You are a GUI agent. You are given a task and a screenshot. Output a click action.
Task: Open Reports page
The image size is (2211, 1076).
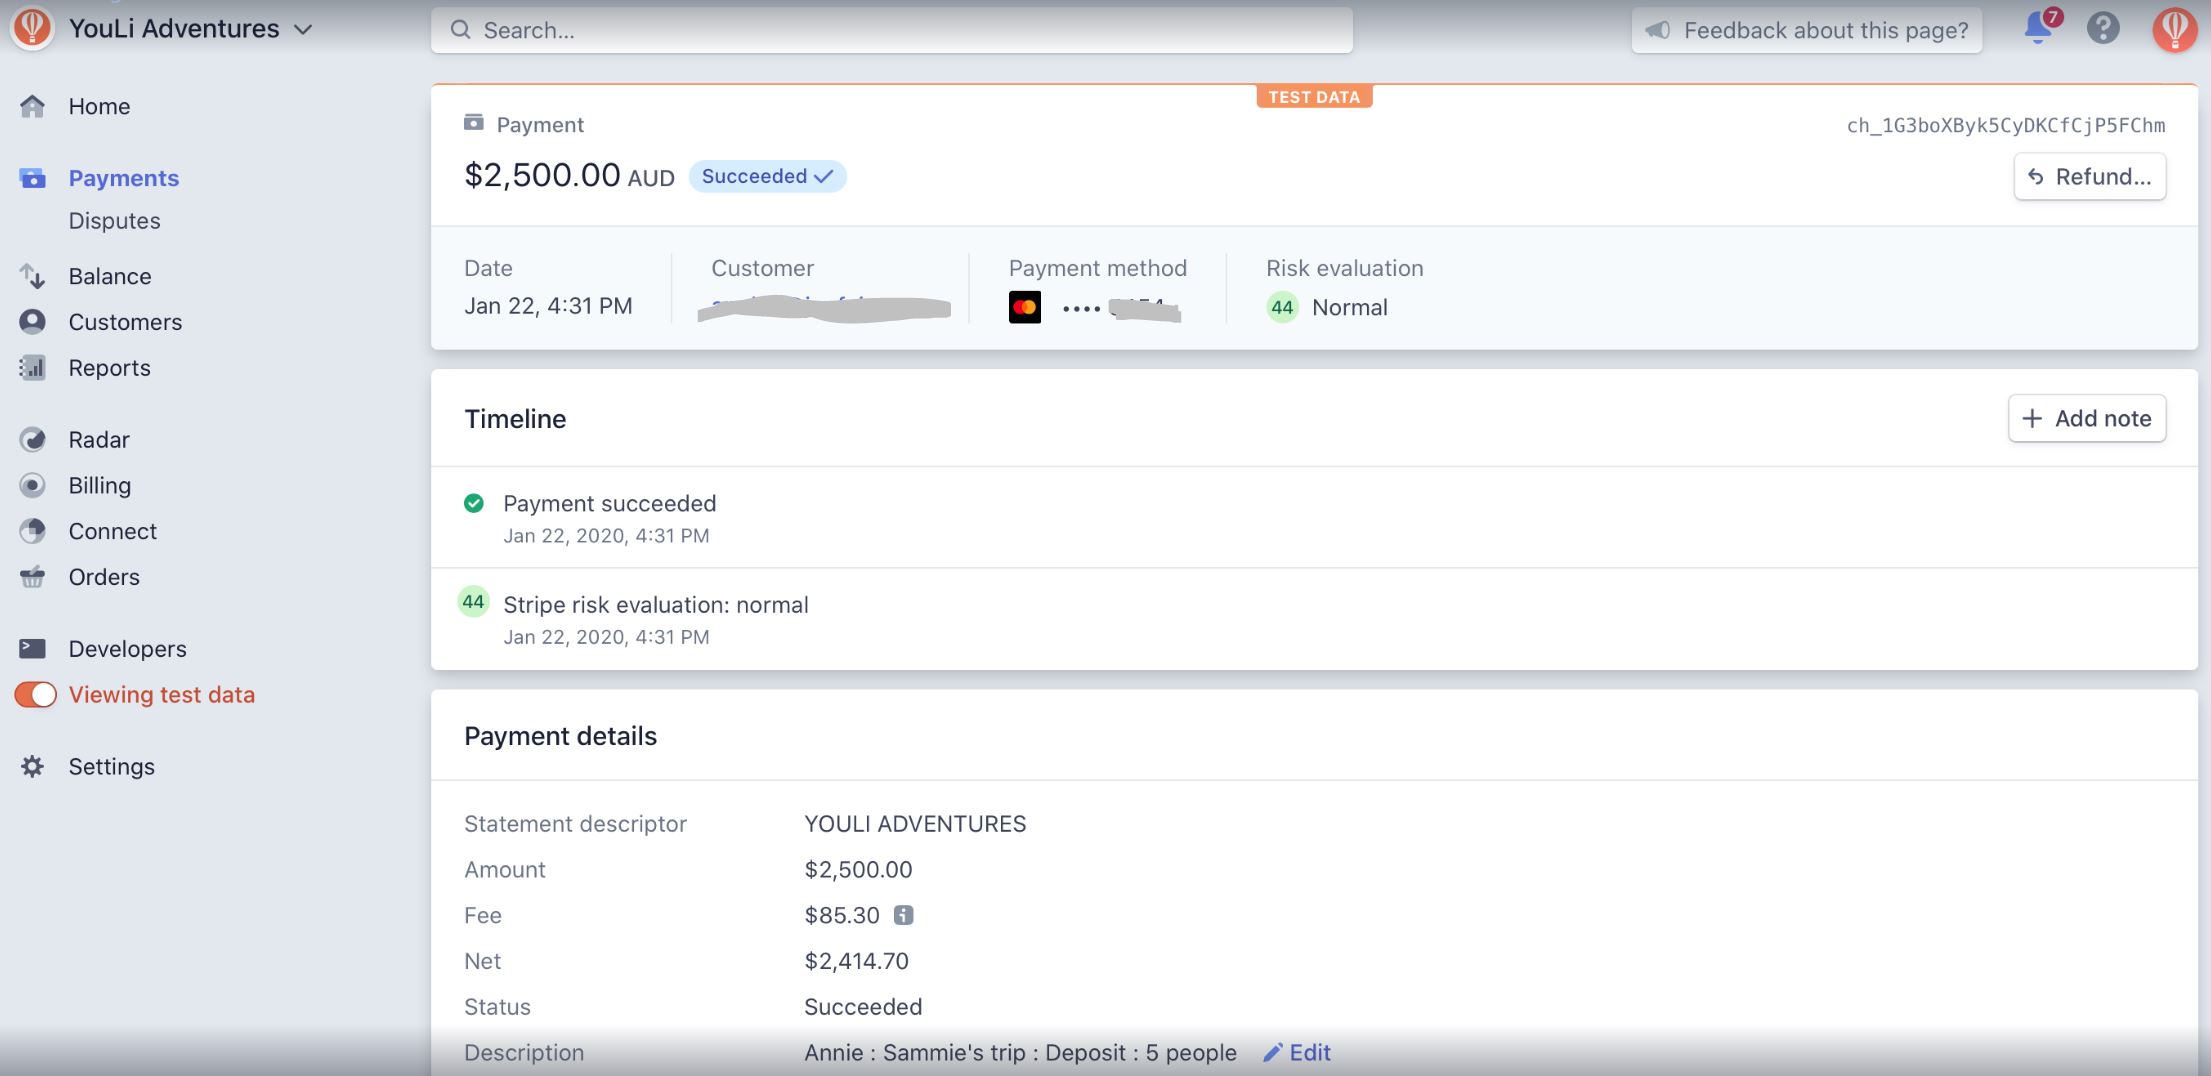click(x=109, y=368)
